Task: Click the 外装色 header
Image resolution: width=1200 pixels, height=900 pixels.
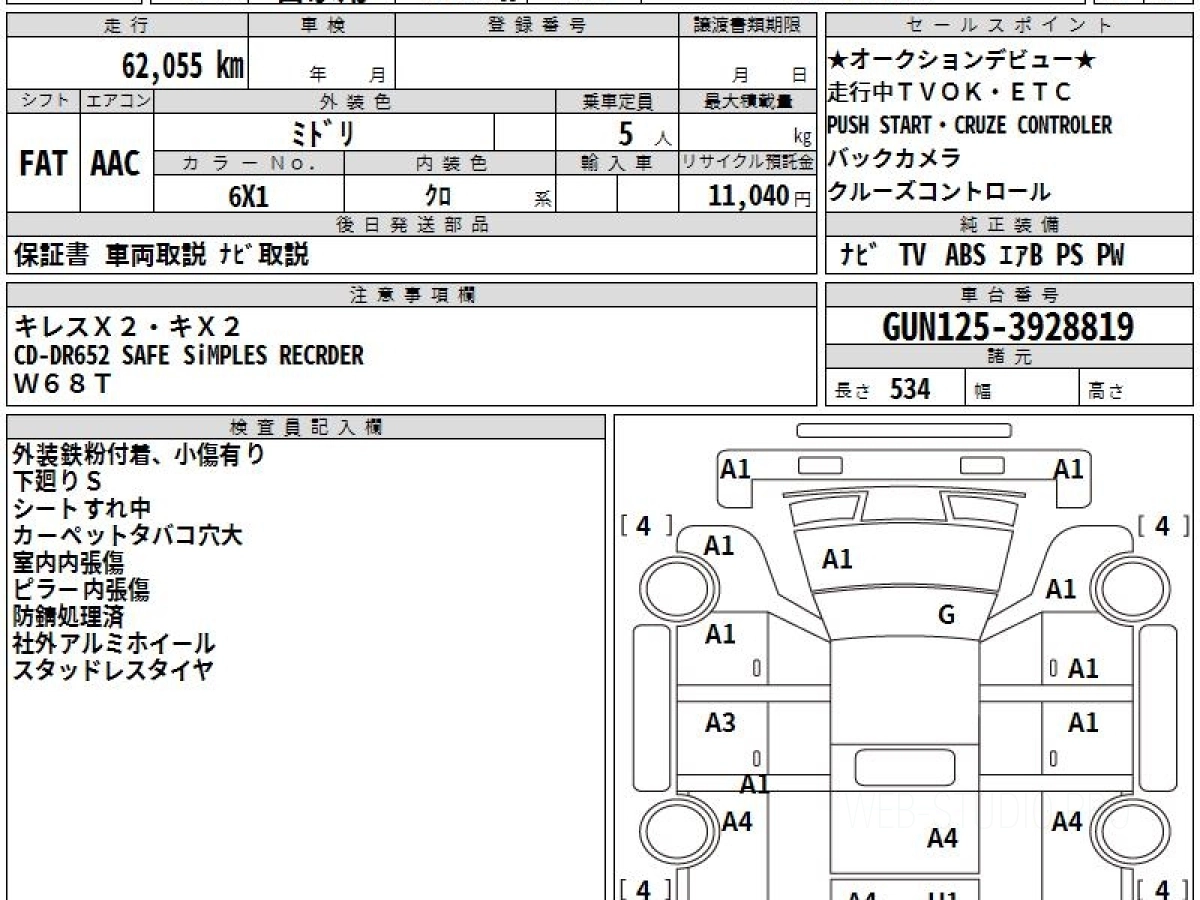Action: 355,101
